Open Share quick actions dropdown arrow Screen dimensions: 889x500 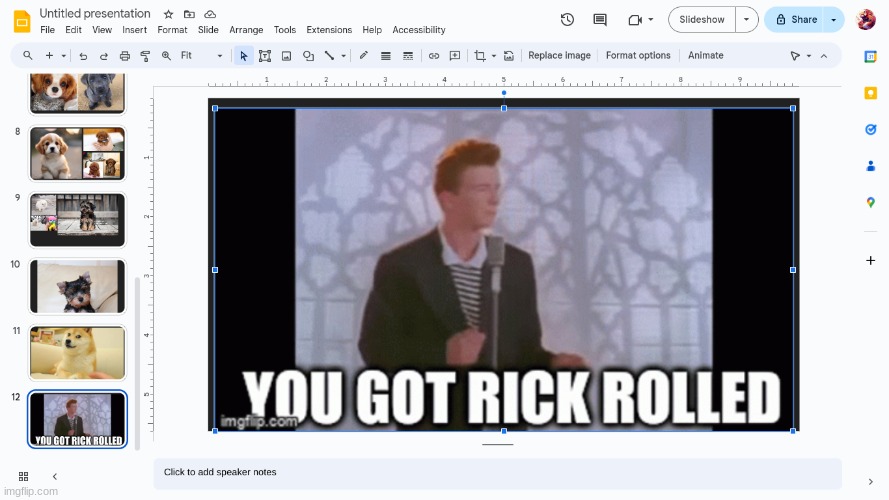click(x=834, y=20)
